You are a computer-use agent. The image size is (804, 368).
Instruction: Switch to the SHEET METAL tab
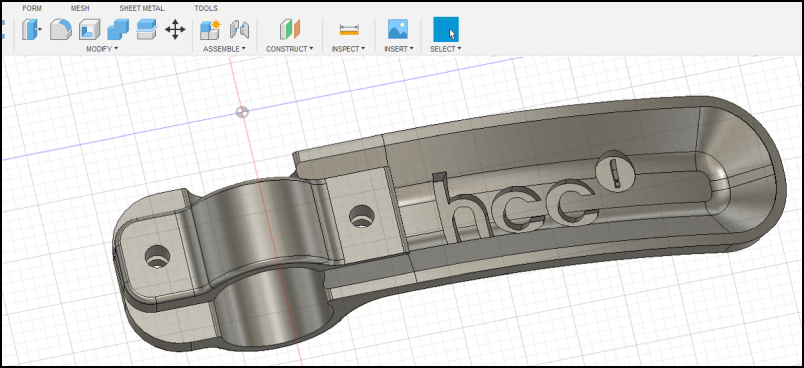(142, 8)
